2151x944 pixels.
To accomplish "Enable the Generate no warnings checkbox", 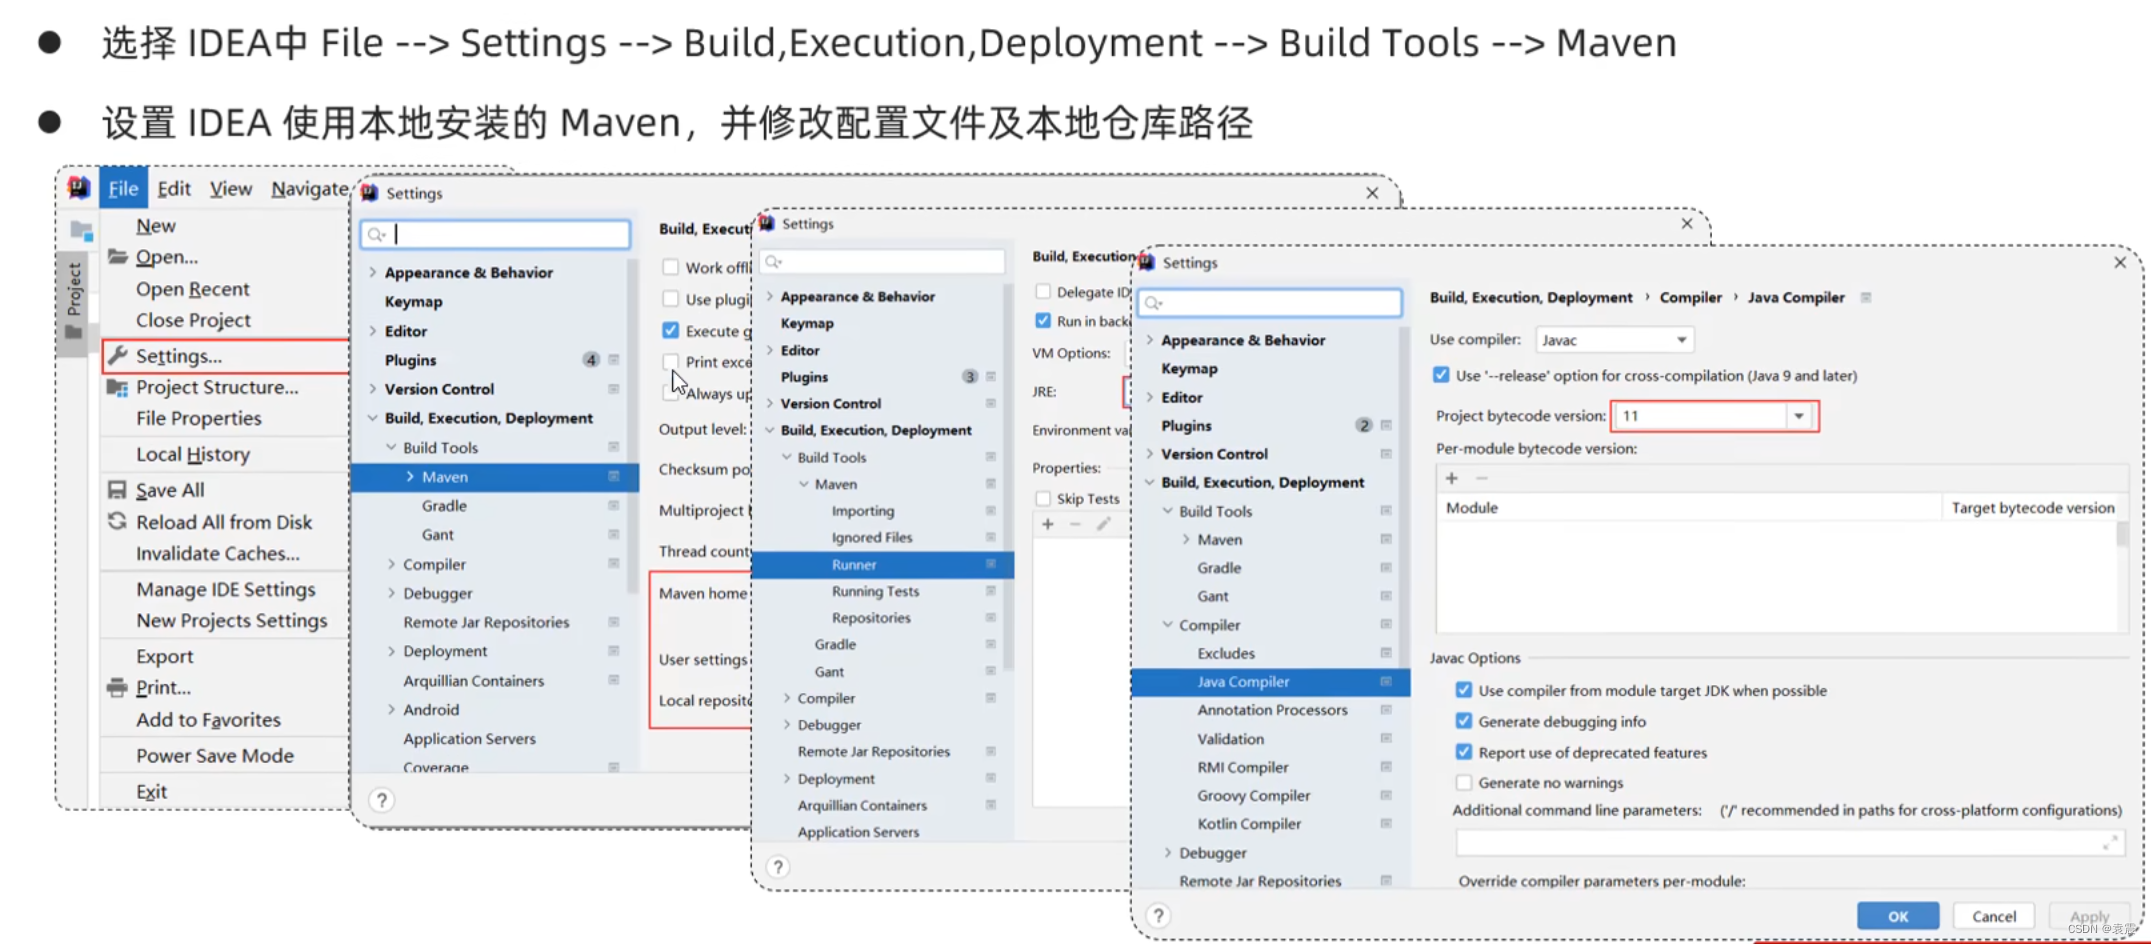I will click(1463, 782).
